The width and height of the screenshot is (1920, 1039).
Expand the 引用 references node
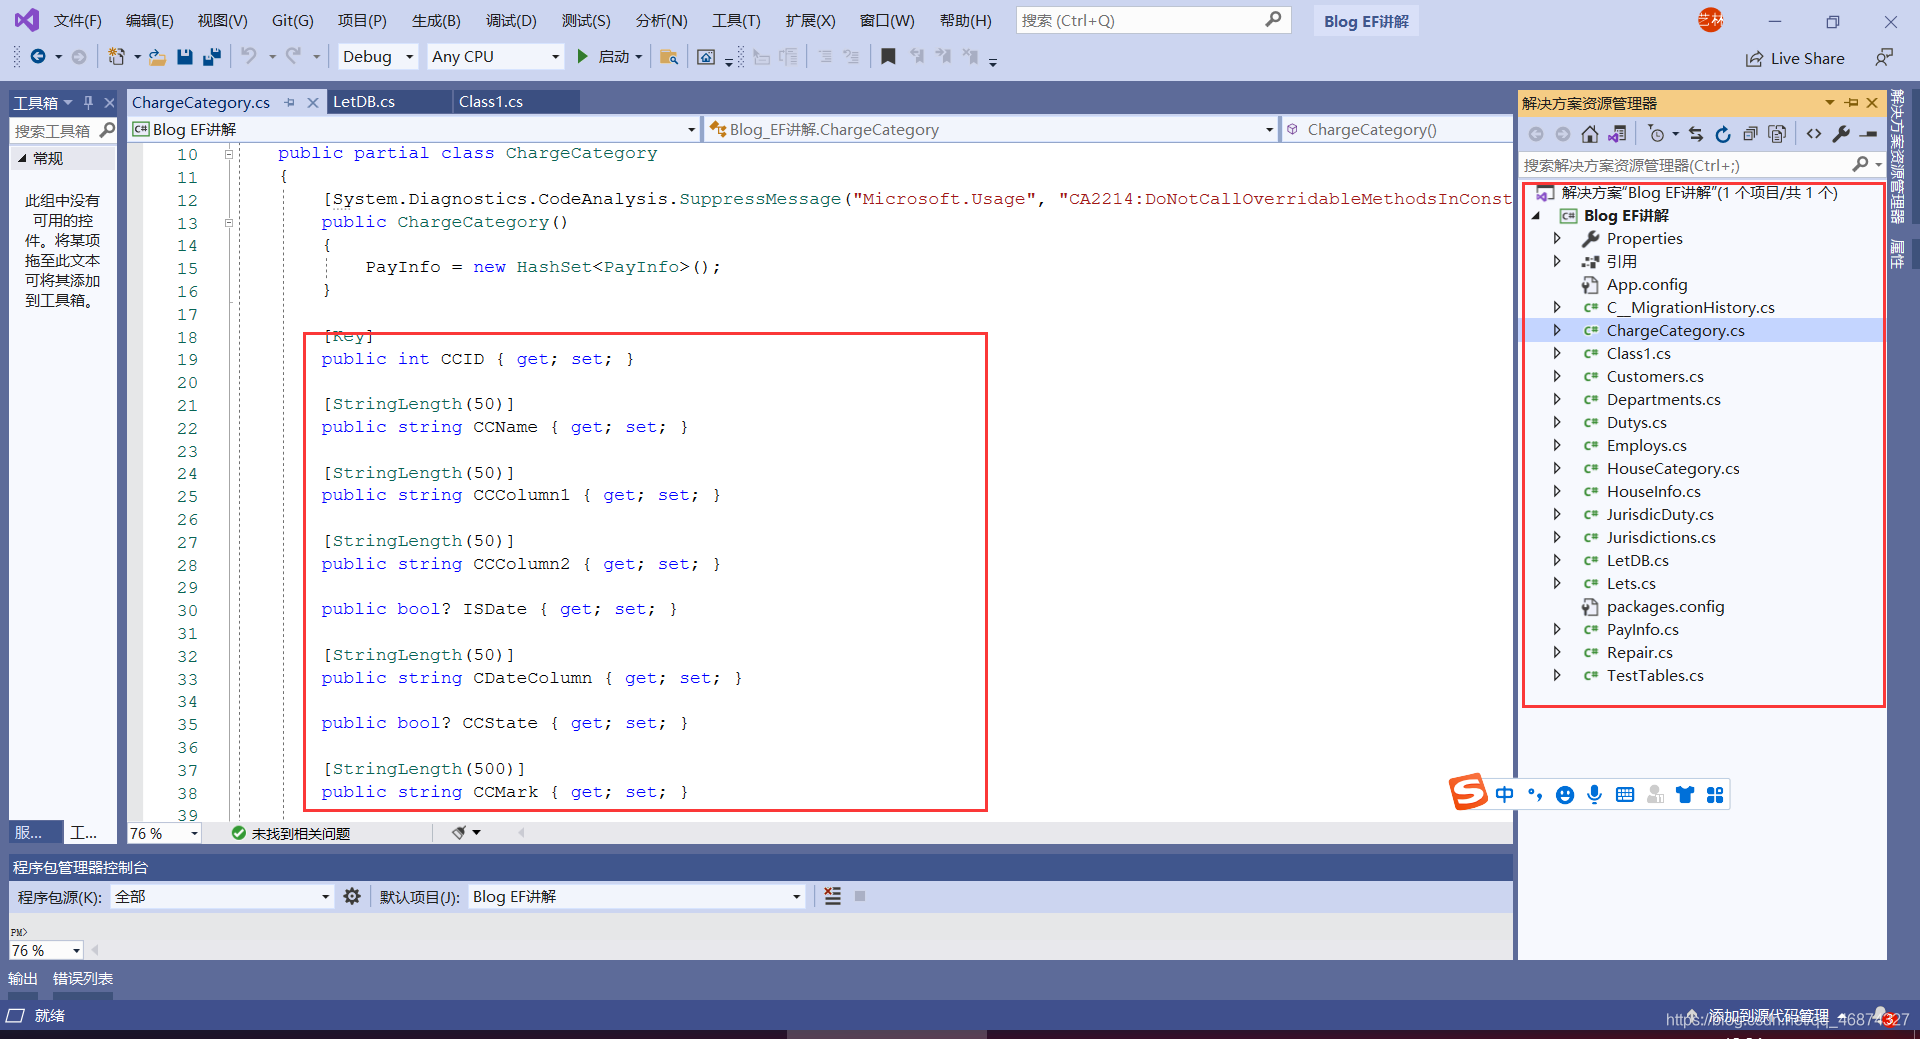click(1557, 261)
